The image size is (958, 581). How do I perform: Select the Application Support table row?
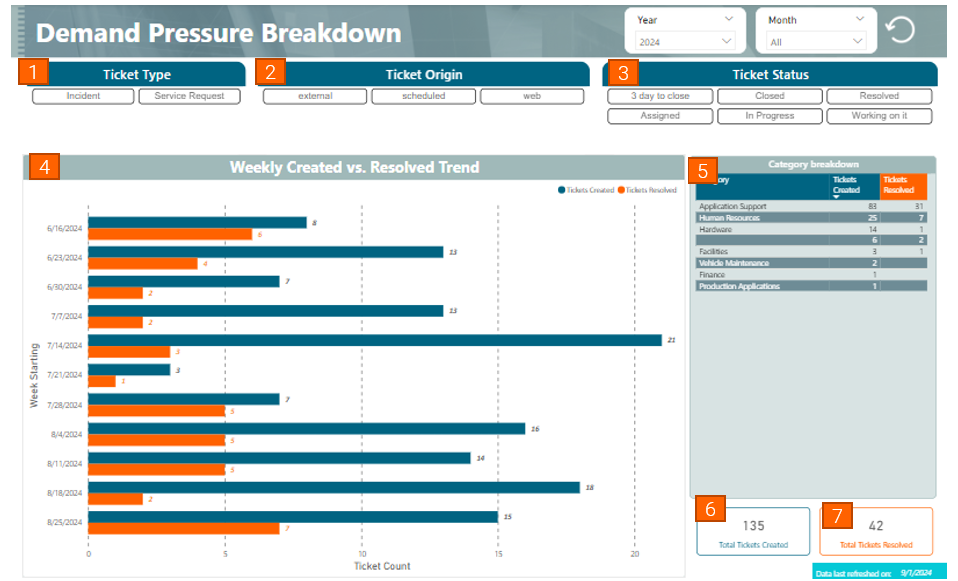pyautogui.click(x=732, y=206)
